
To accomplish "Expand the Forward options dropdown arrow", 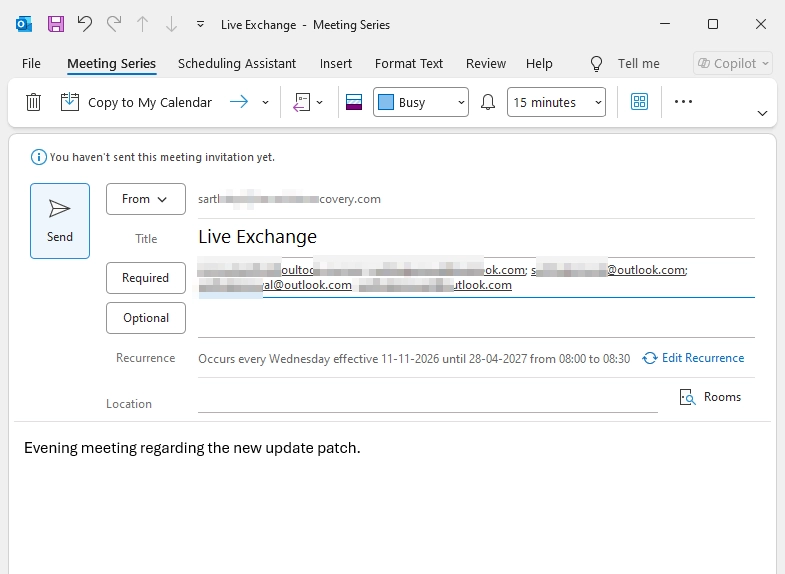I will coord(265,102).
